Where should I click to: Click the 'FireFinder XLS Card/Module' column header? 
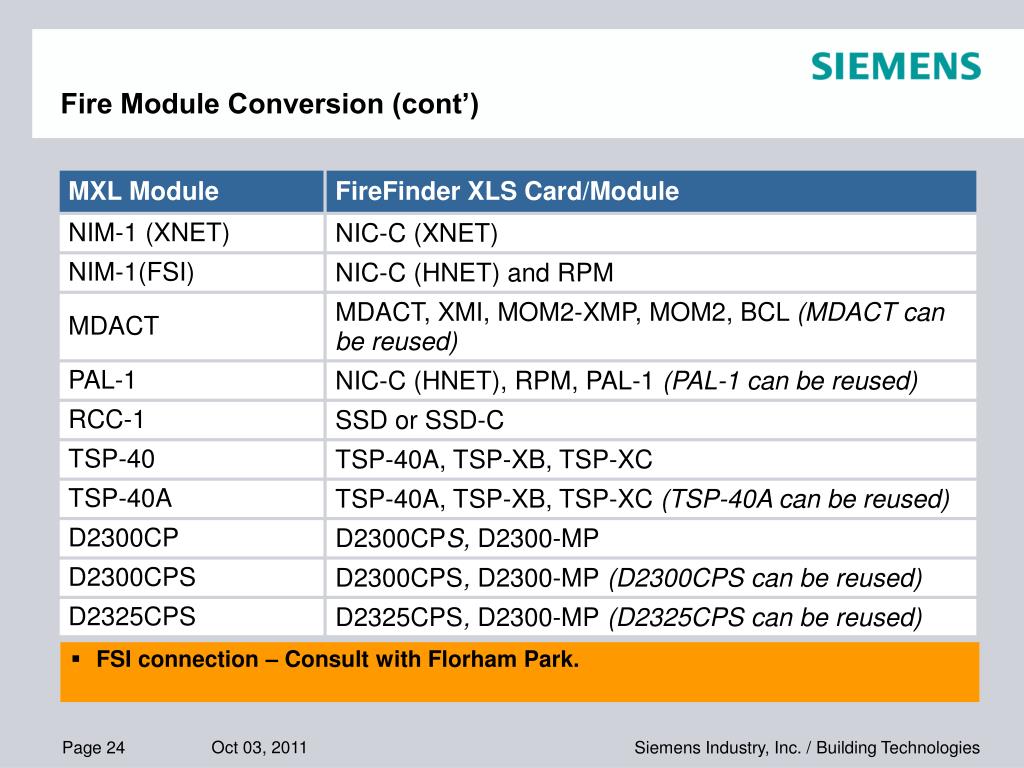click(650, 191)
